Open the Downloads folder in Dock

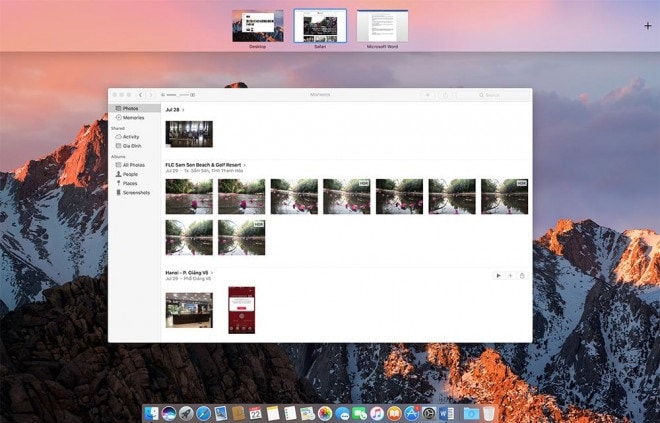coord(471,414)
